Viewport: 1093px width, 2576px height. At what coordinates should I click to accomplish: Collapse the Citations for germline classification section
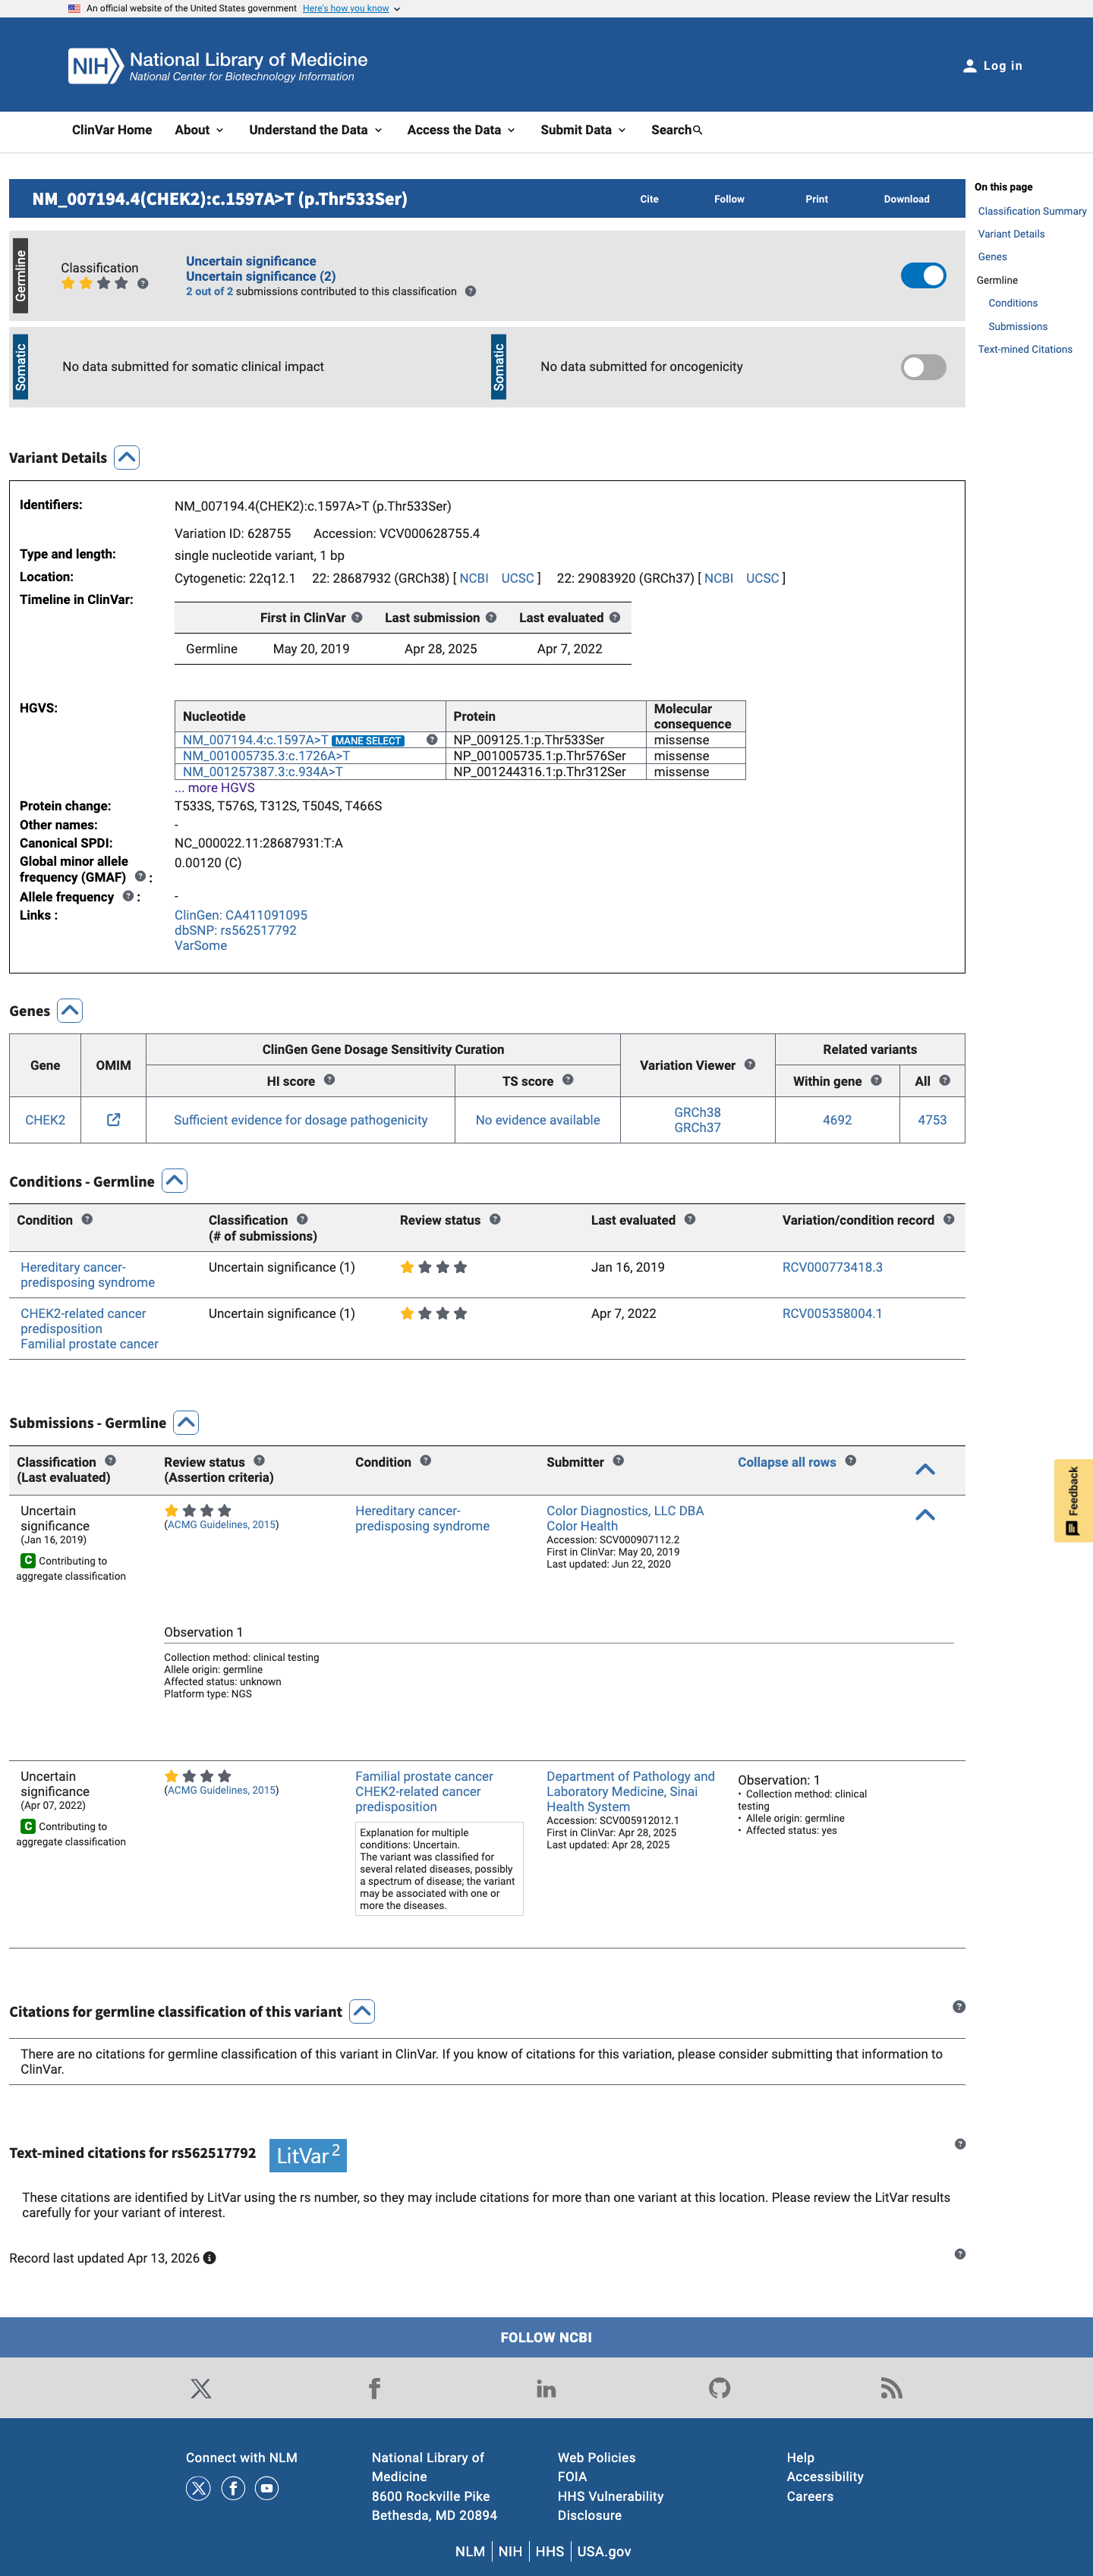(362, 2011)
